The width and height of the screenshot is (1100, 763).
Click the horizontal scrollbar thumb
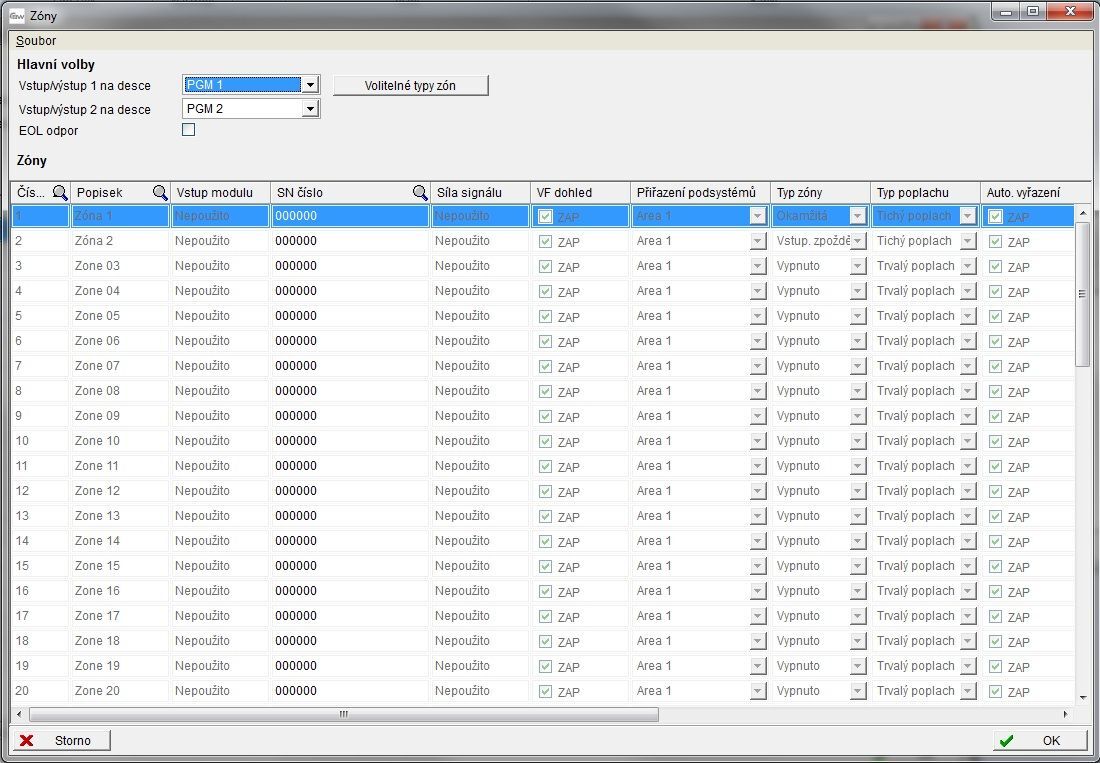tap(343, 714)
